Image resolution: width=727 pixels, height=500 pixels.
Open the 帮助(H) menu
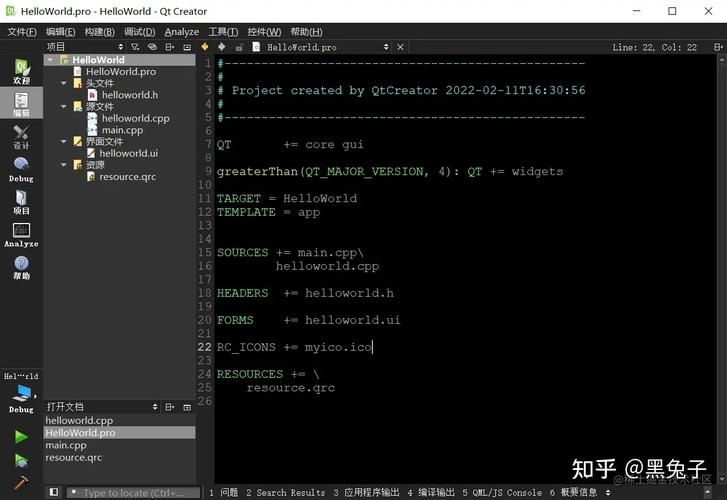306,32
